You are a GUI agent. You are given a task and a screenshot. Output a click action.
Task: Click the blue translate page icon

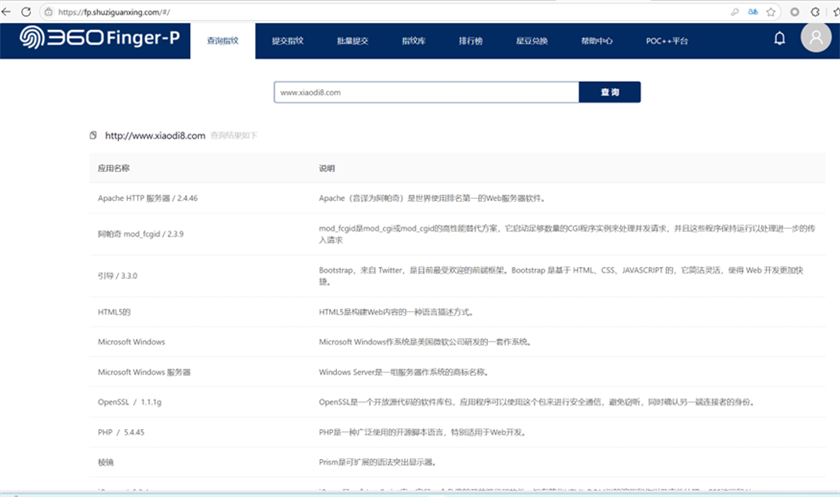753,12
